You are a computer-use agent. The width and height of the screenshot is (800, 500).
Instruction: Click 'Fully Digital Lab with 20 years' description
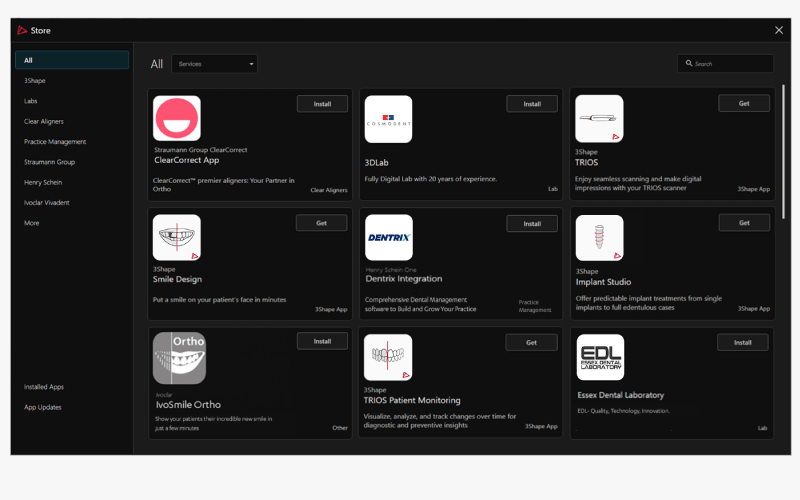(431, 179)
